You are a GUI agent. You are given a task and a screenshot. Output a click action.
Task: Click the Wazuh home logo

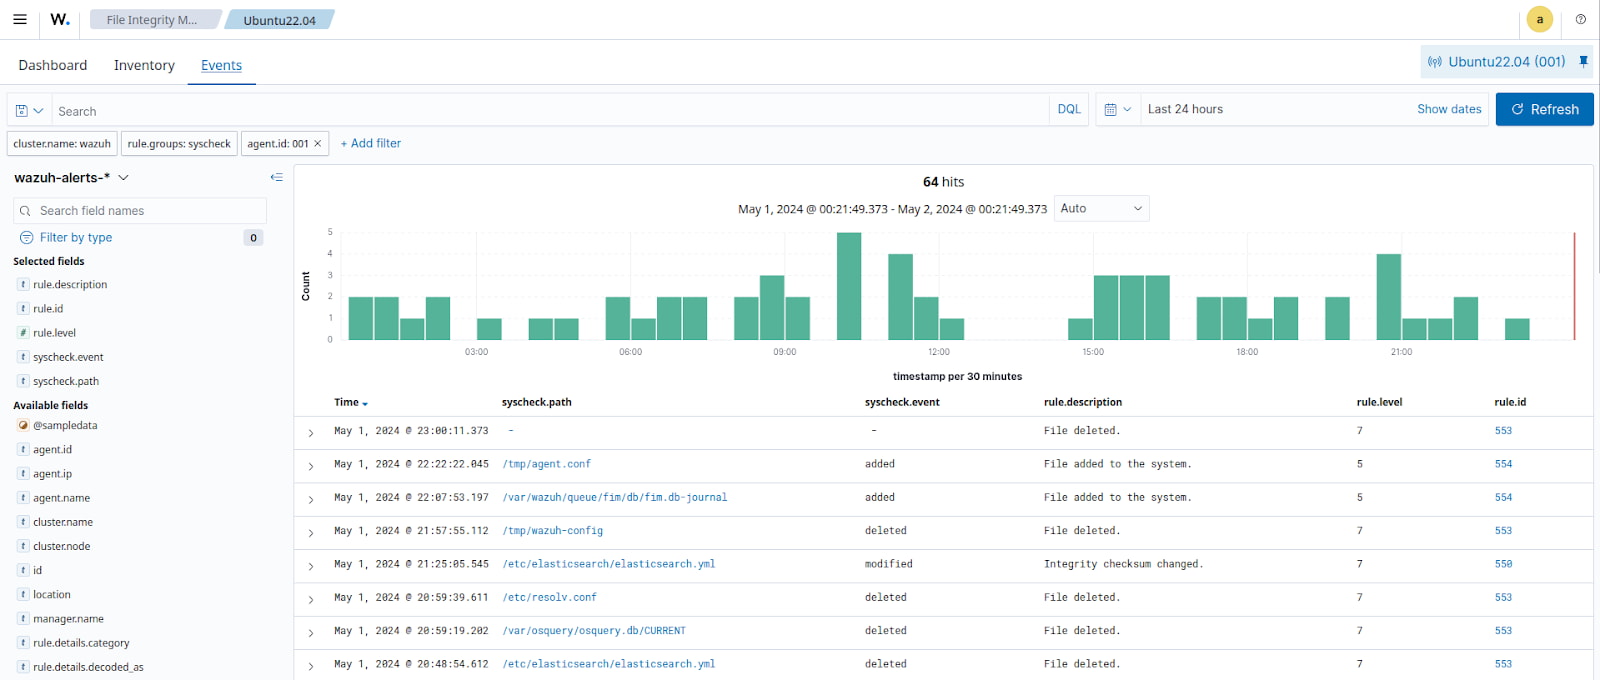[60, 19]
